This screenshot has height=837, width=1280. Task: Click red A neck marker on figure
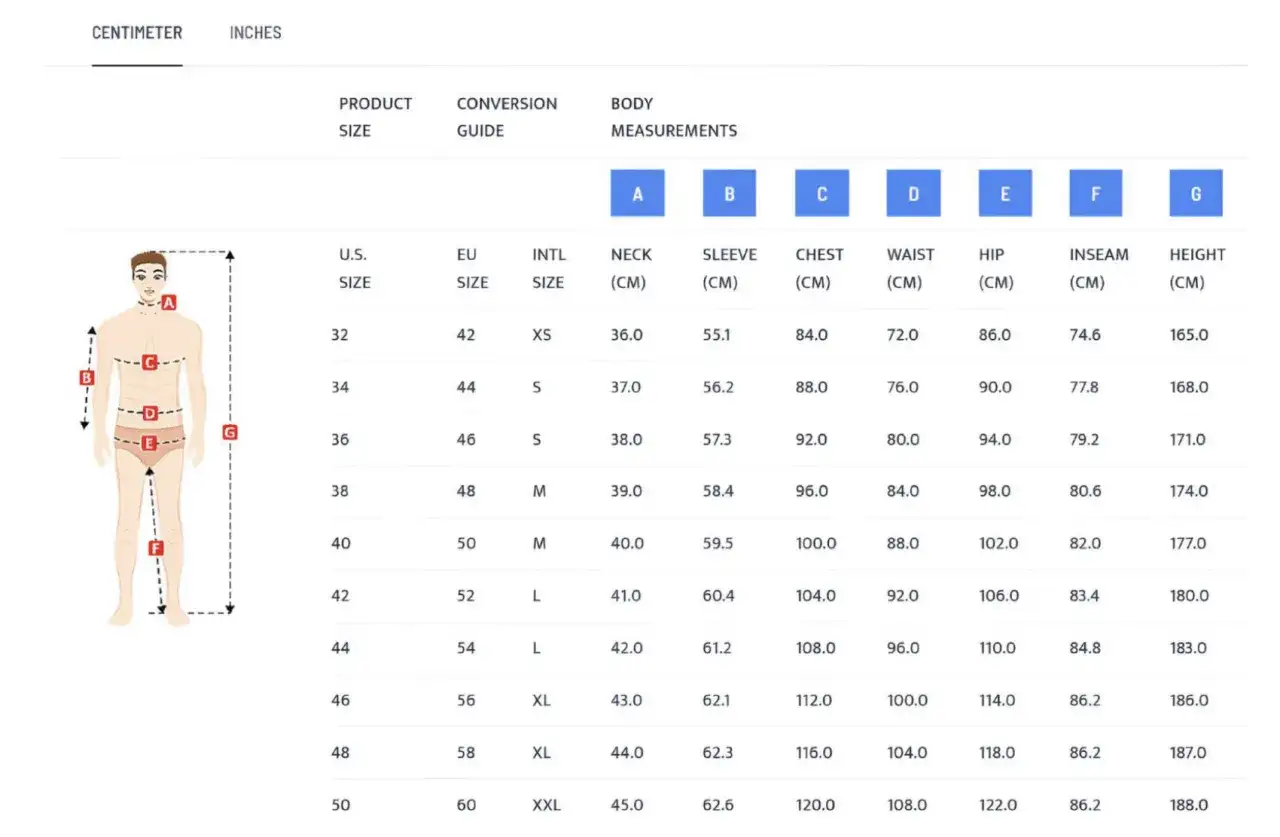point(169,302)
